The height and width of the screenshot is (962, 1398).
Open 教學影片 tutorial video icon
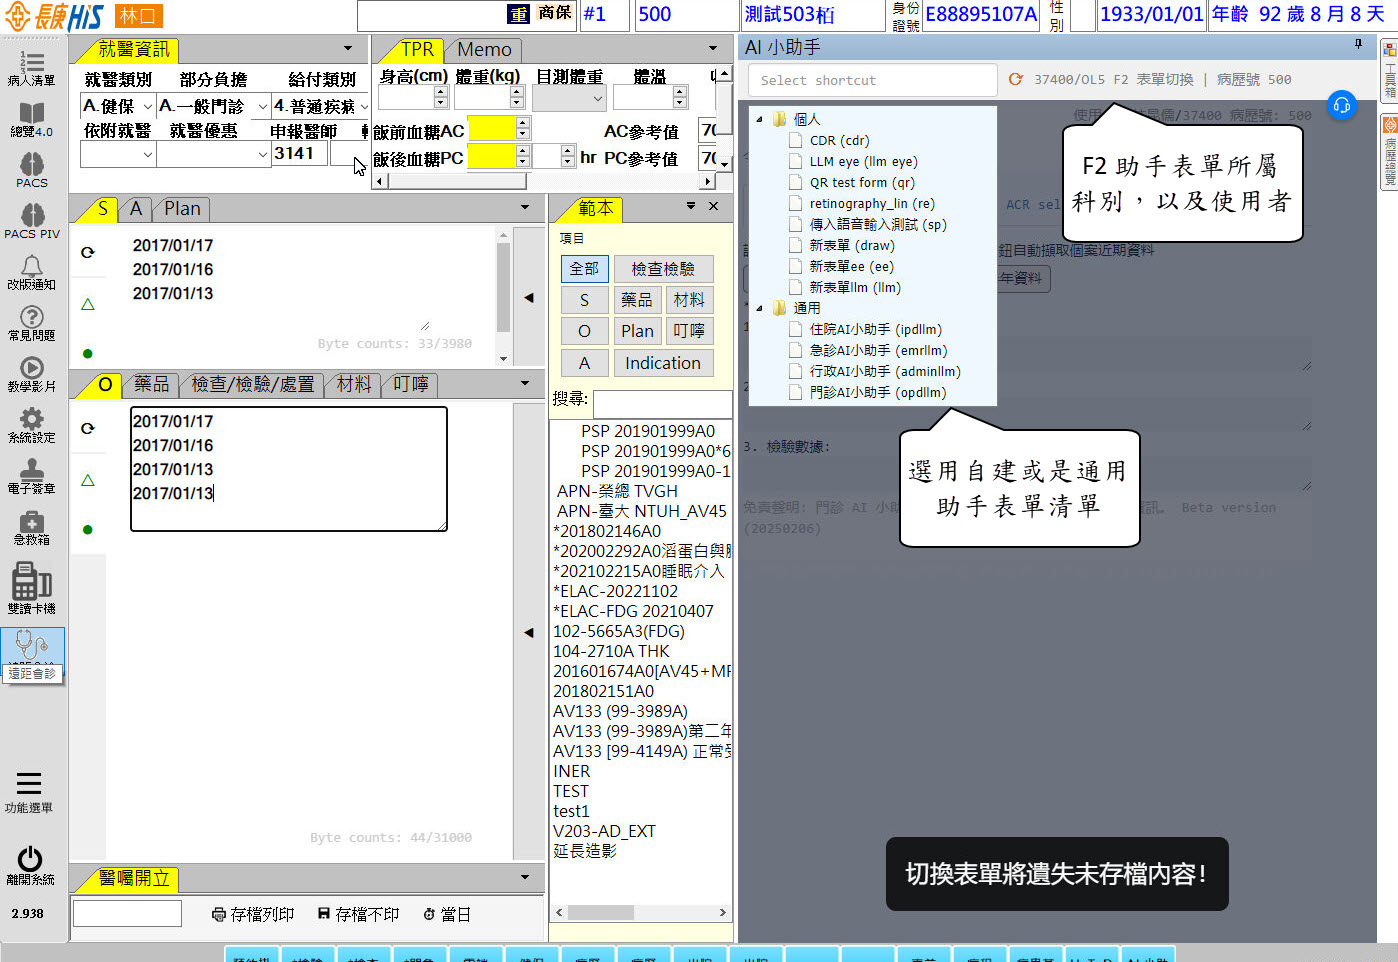coord(32,372)
